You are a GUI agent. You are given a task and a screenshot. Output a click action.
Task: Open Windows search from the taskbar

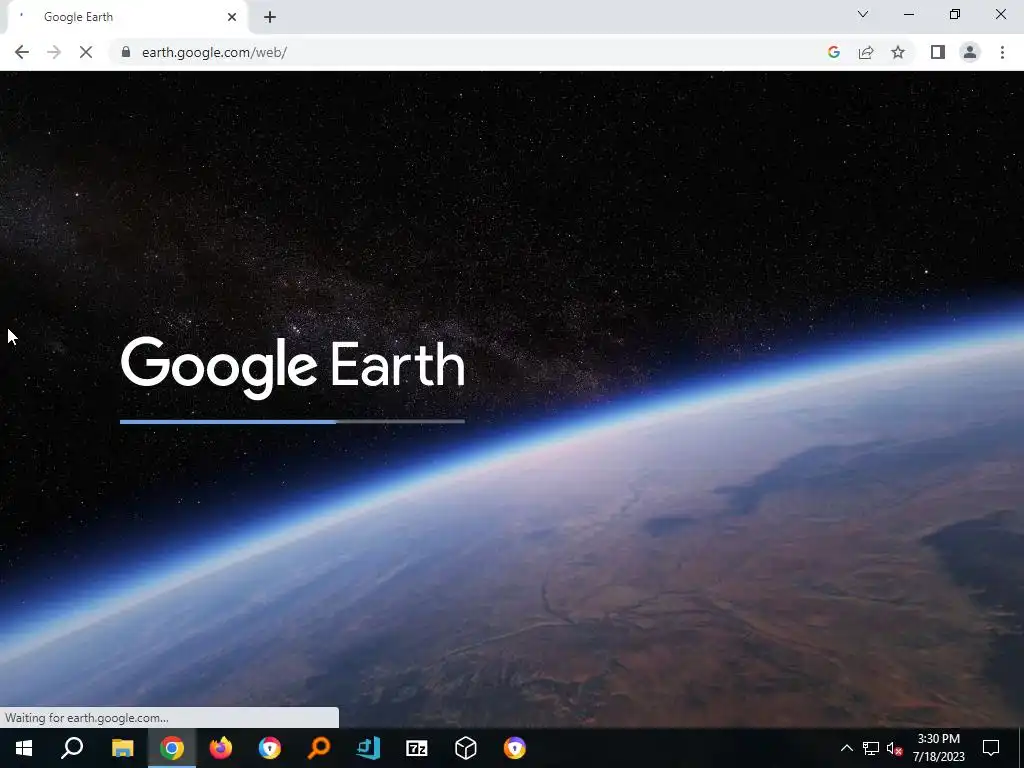click(x=72, y=748)
